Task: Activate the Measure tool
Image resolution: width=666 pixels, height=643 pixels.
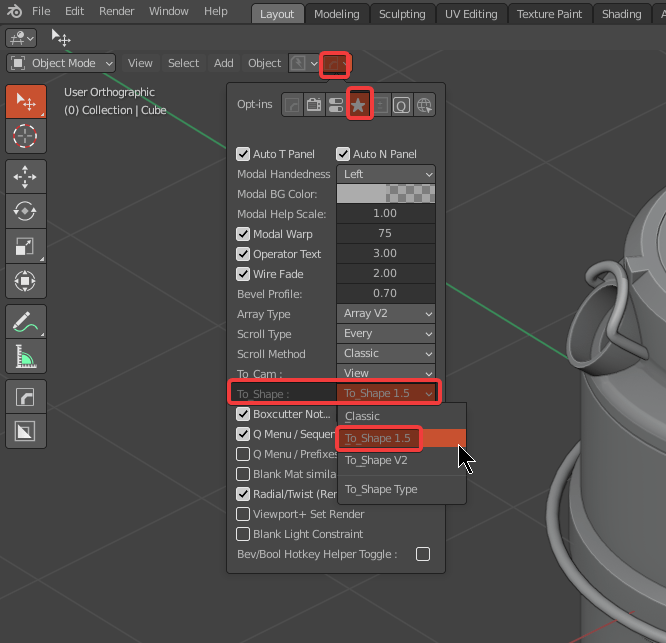Action: click(25, 355)
